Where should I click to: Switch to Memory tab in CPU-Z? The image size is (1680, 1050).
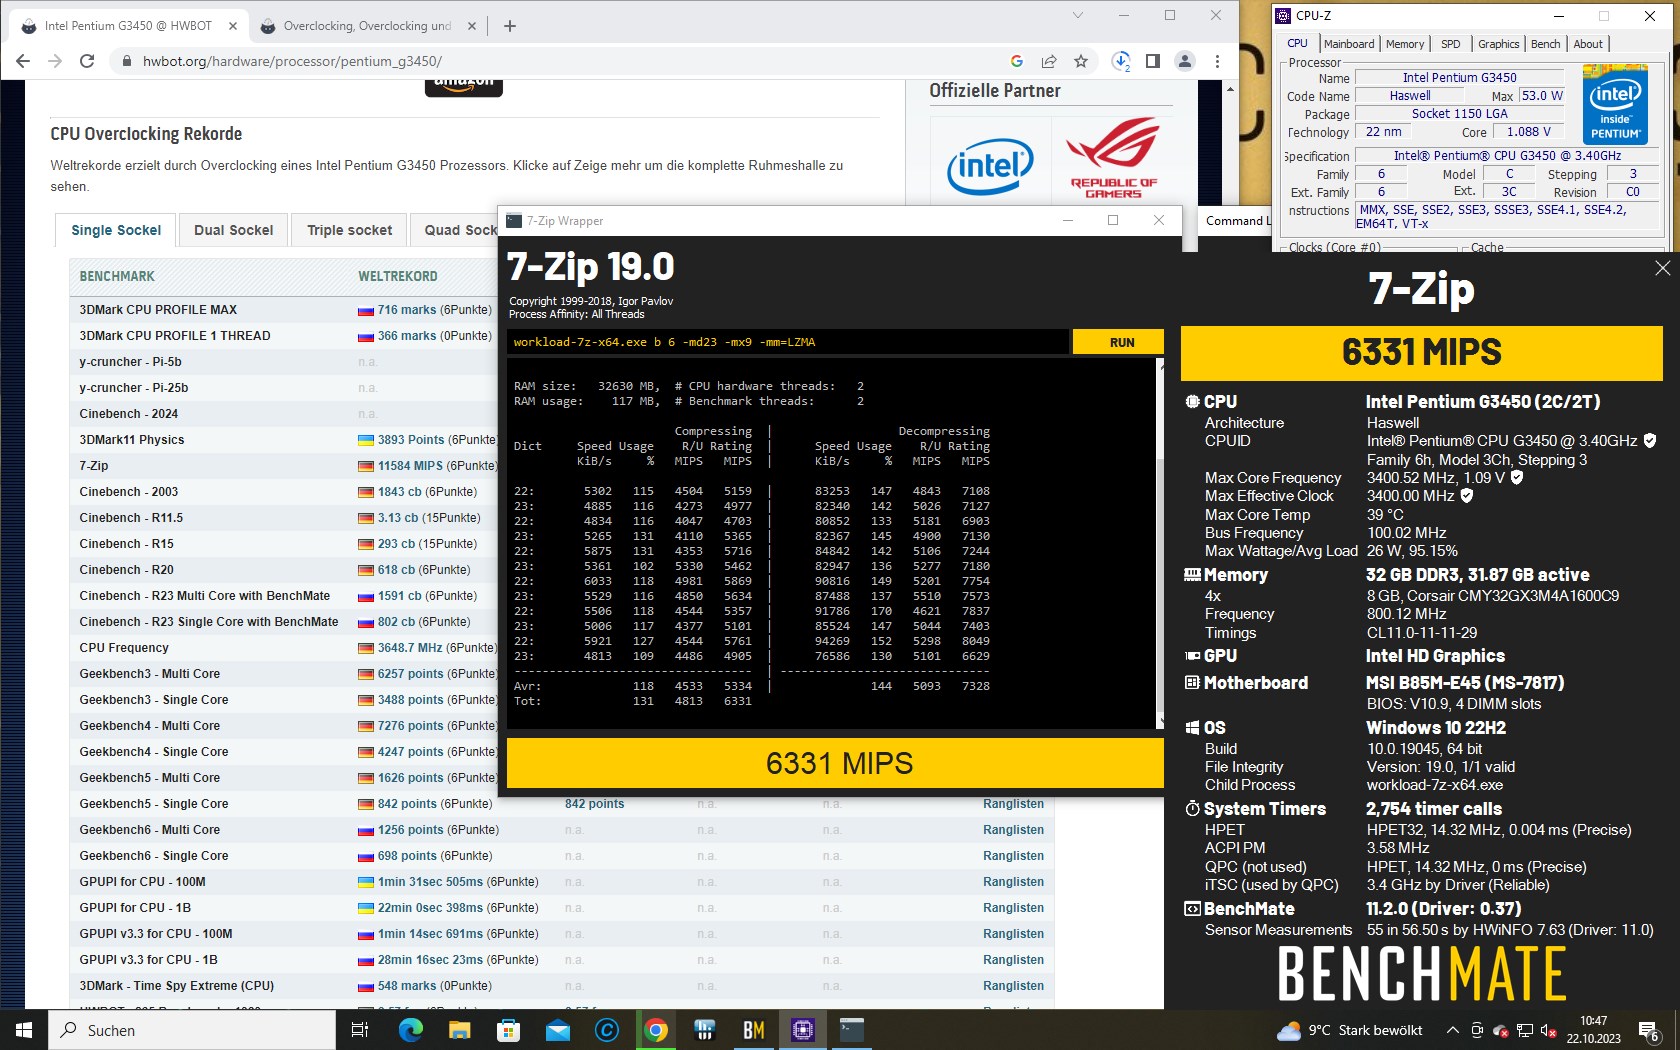(1405, 44)
